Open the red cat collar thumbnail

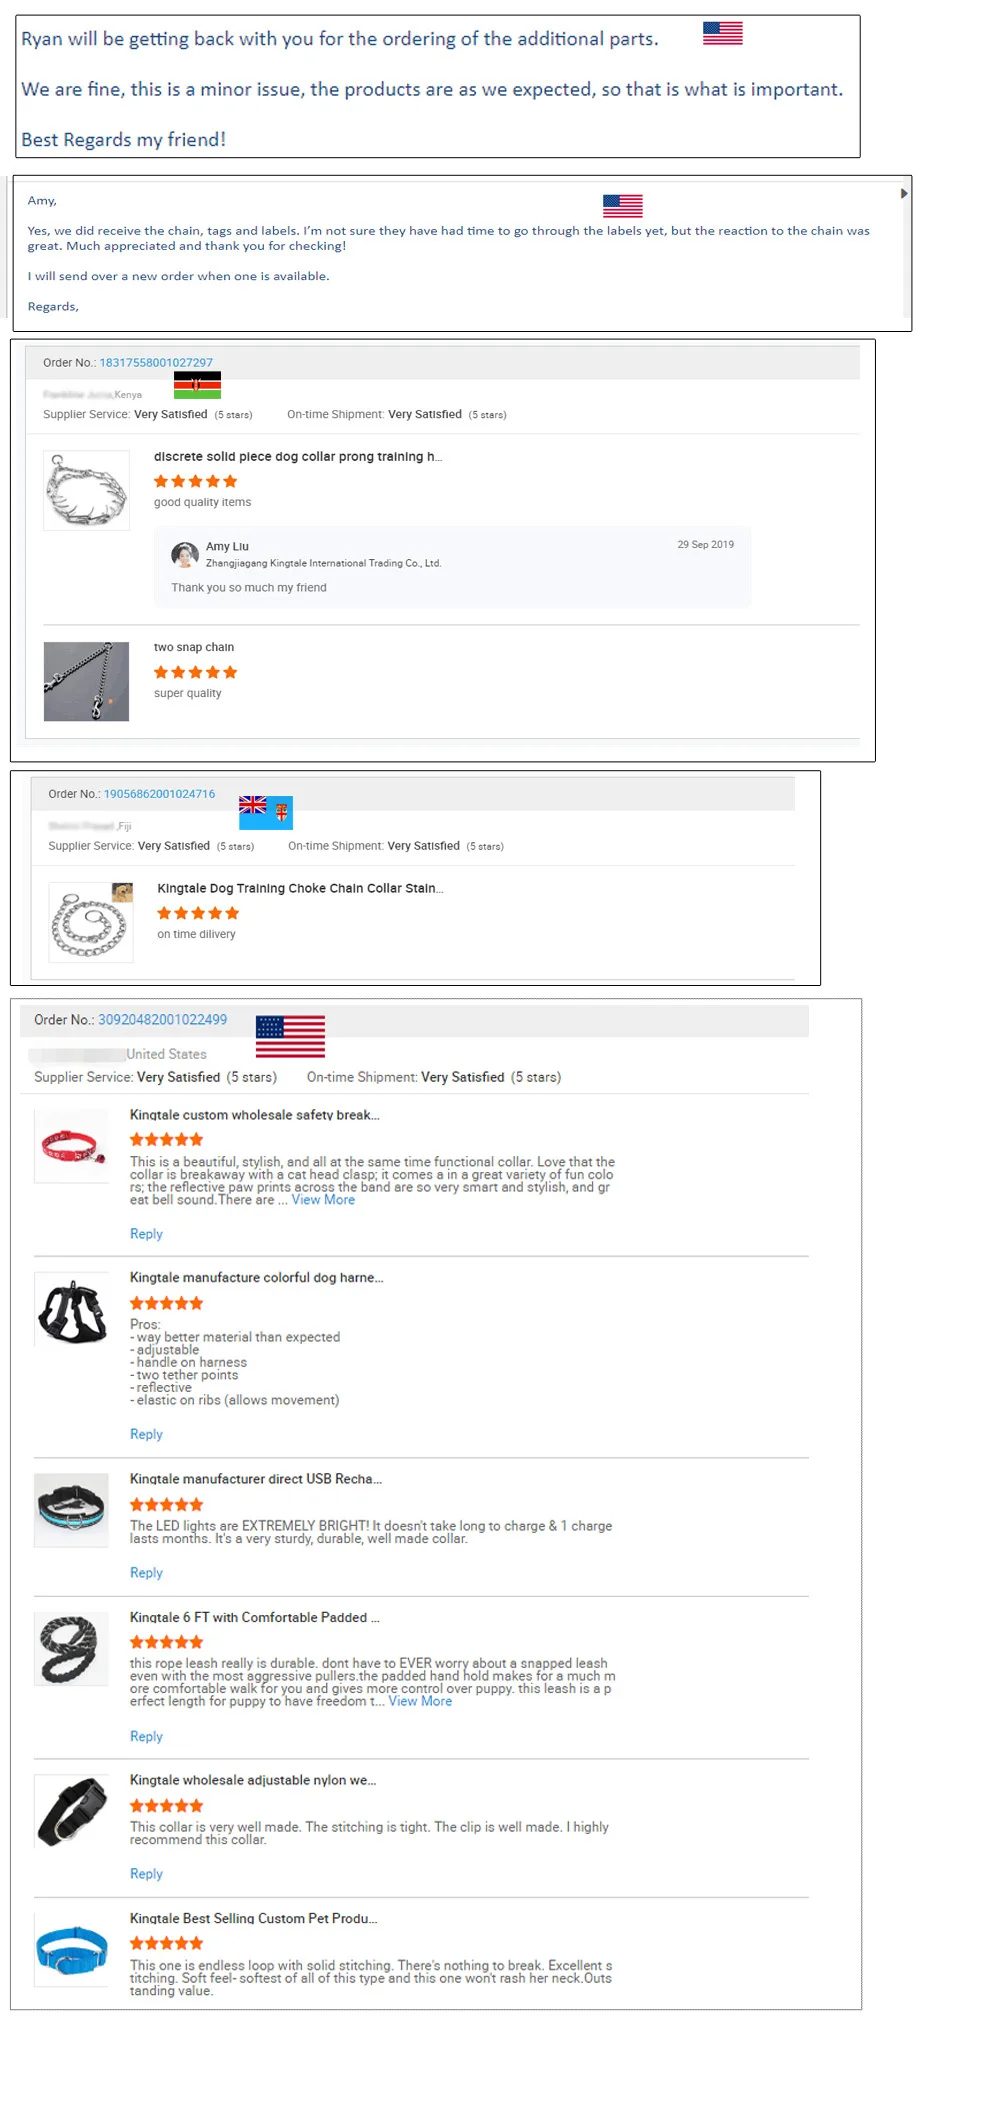click(71, 1146)
